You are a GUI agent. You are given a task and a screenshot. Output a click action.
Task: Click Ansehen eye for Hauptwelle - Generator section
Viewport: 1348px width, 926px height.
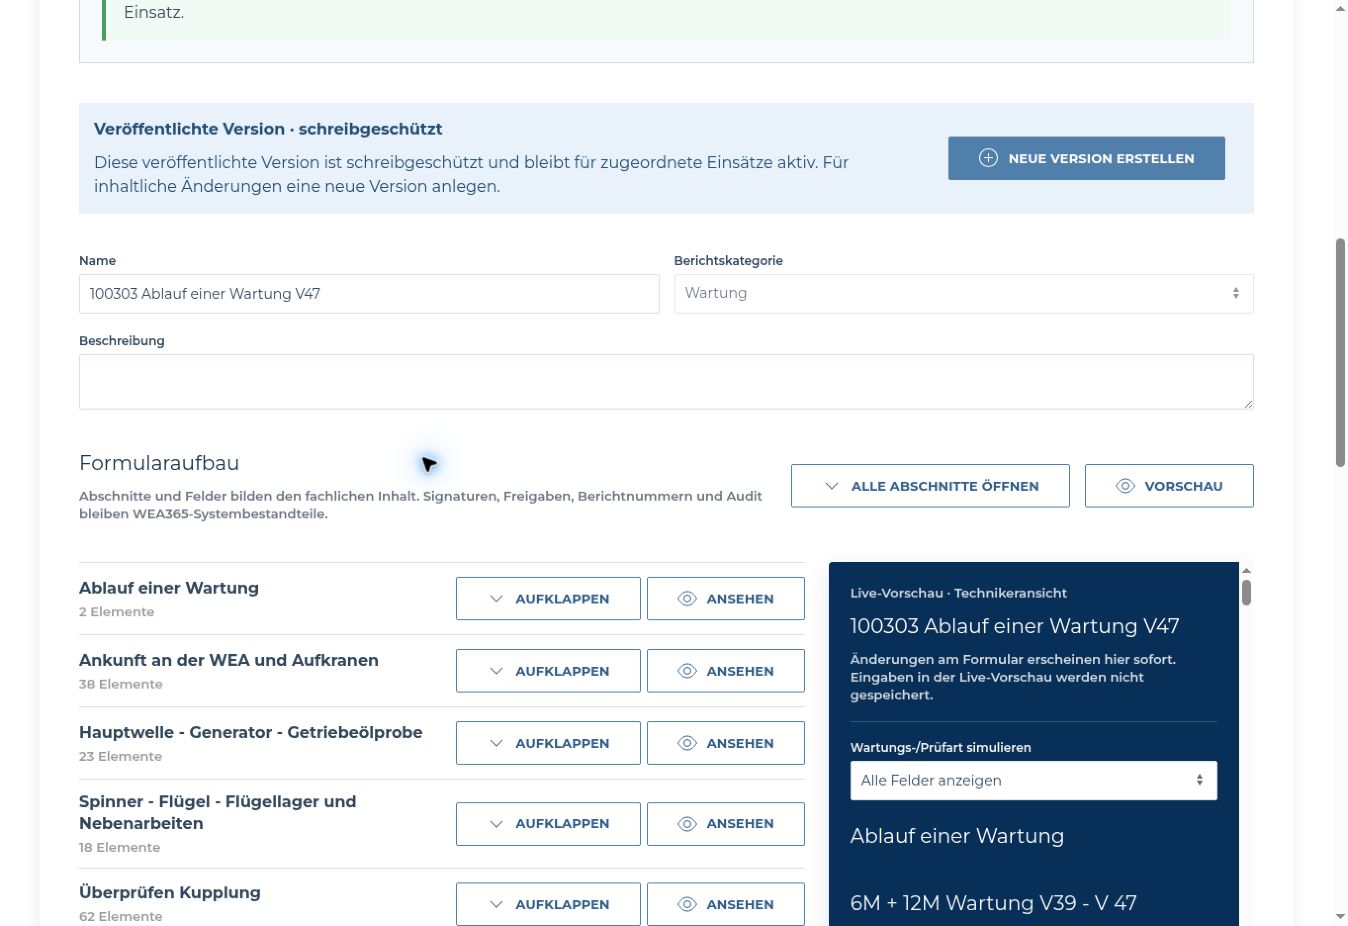click(x=687, y=743)
